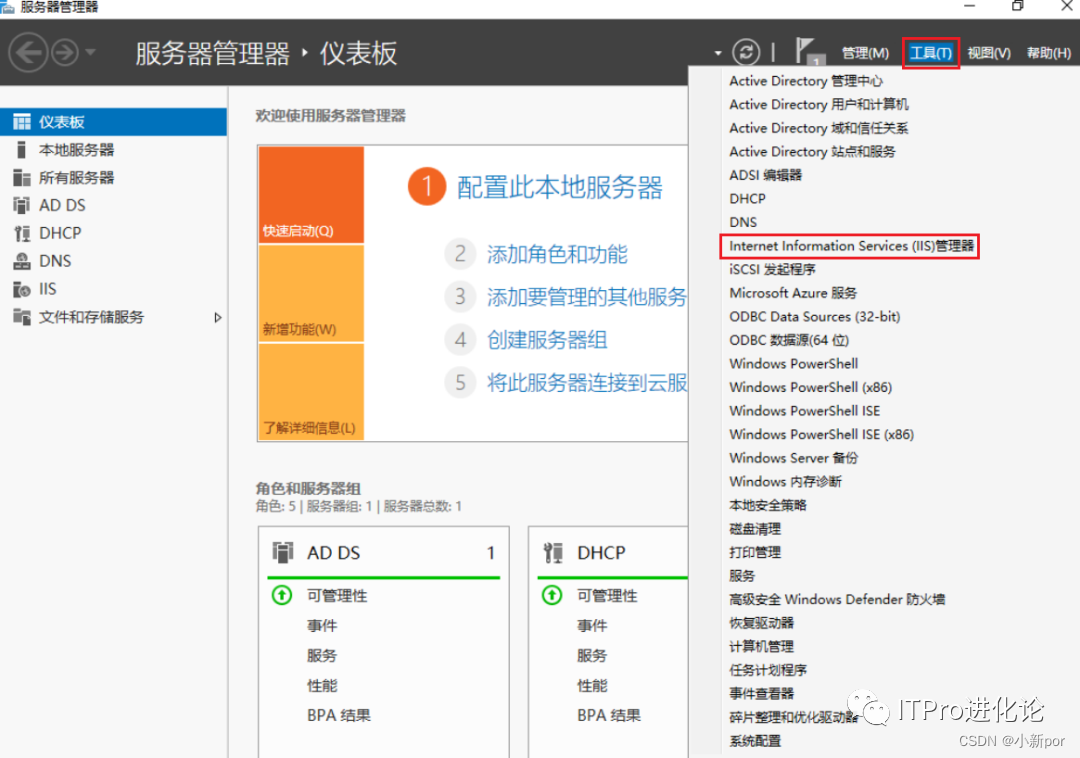Open DHCP from Tools menu

(x=747, y=198)
